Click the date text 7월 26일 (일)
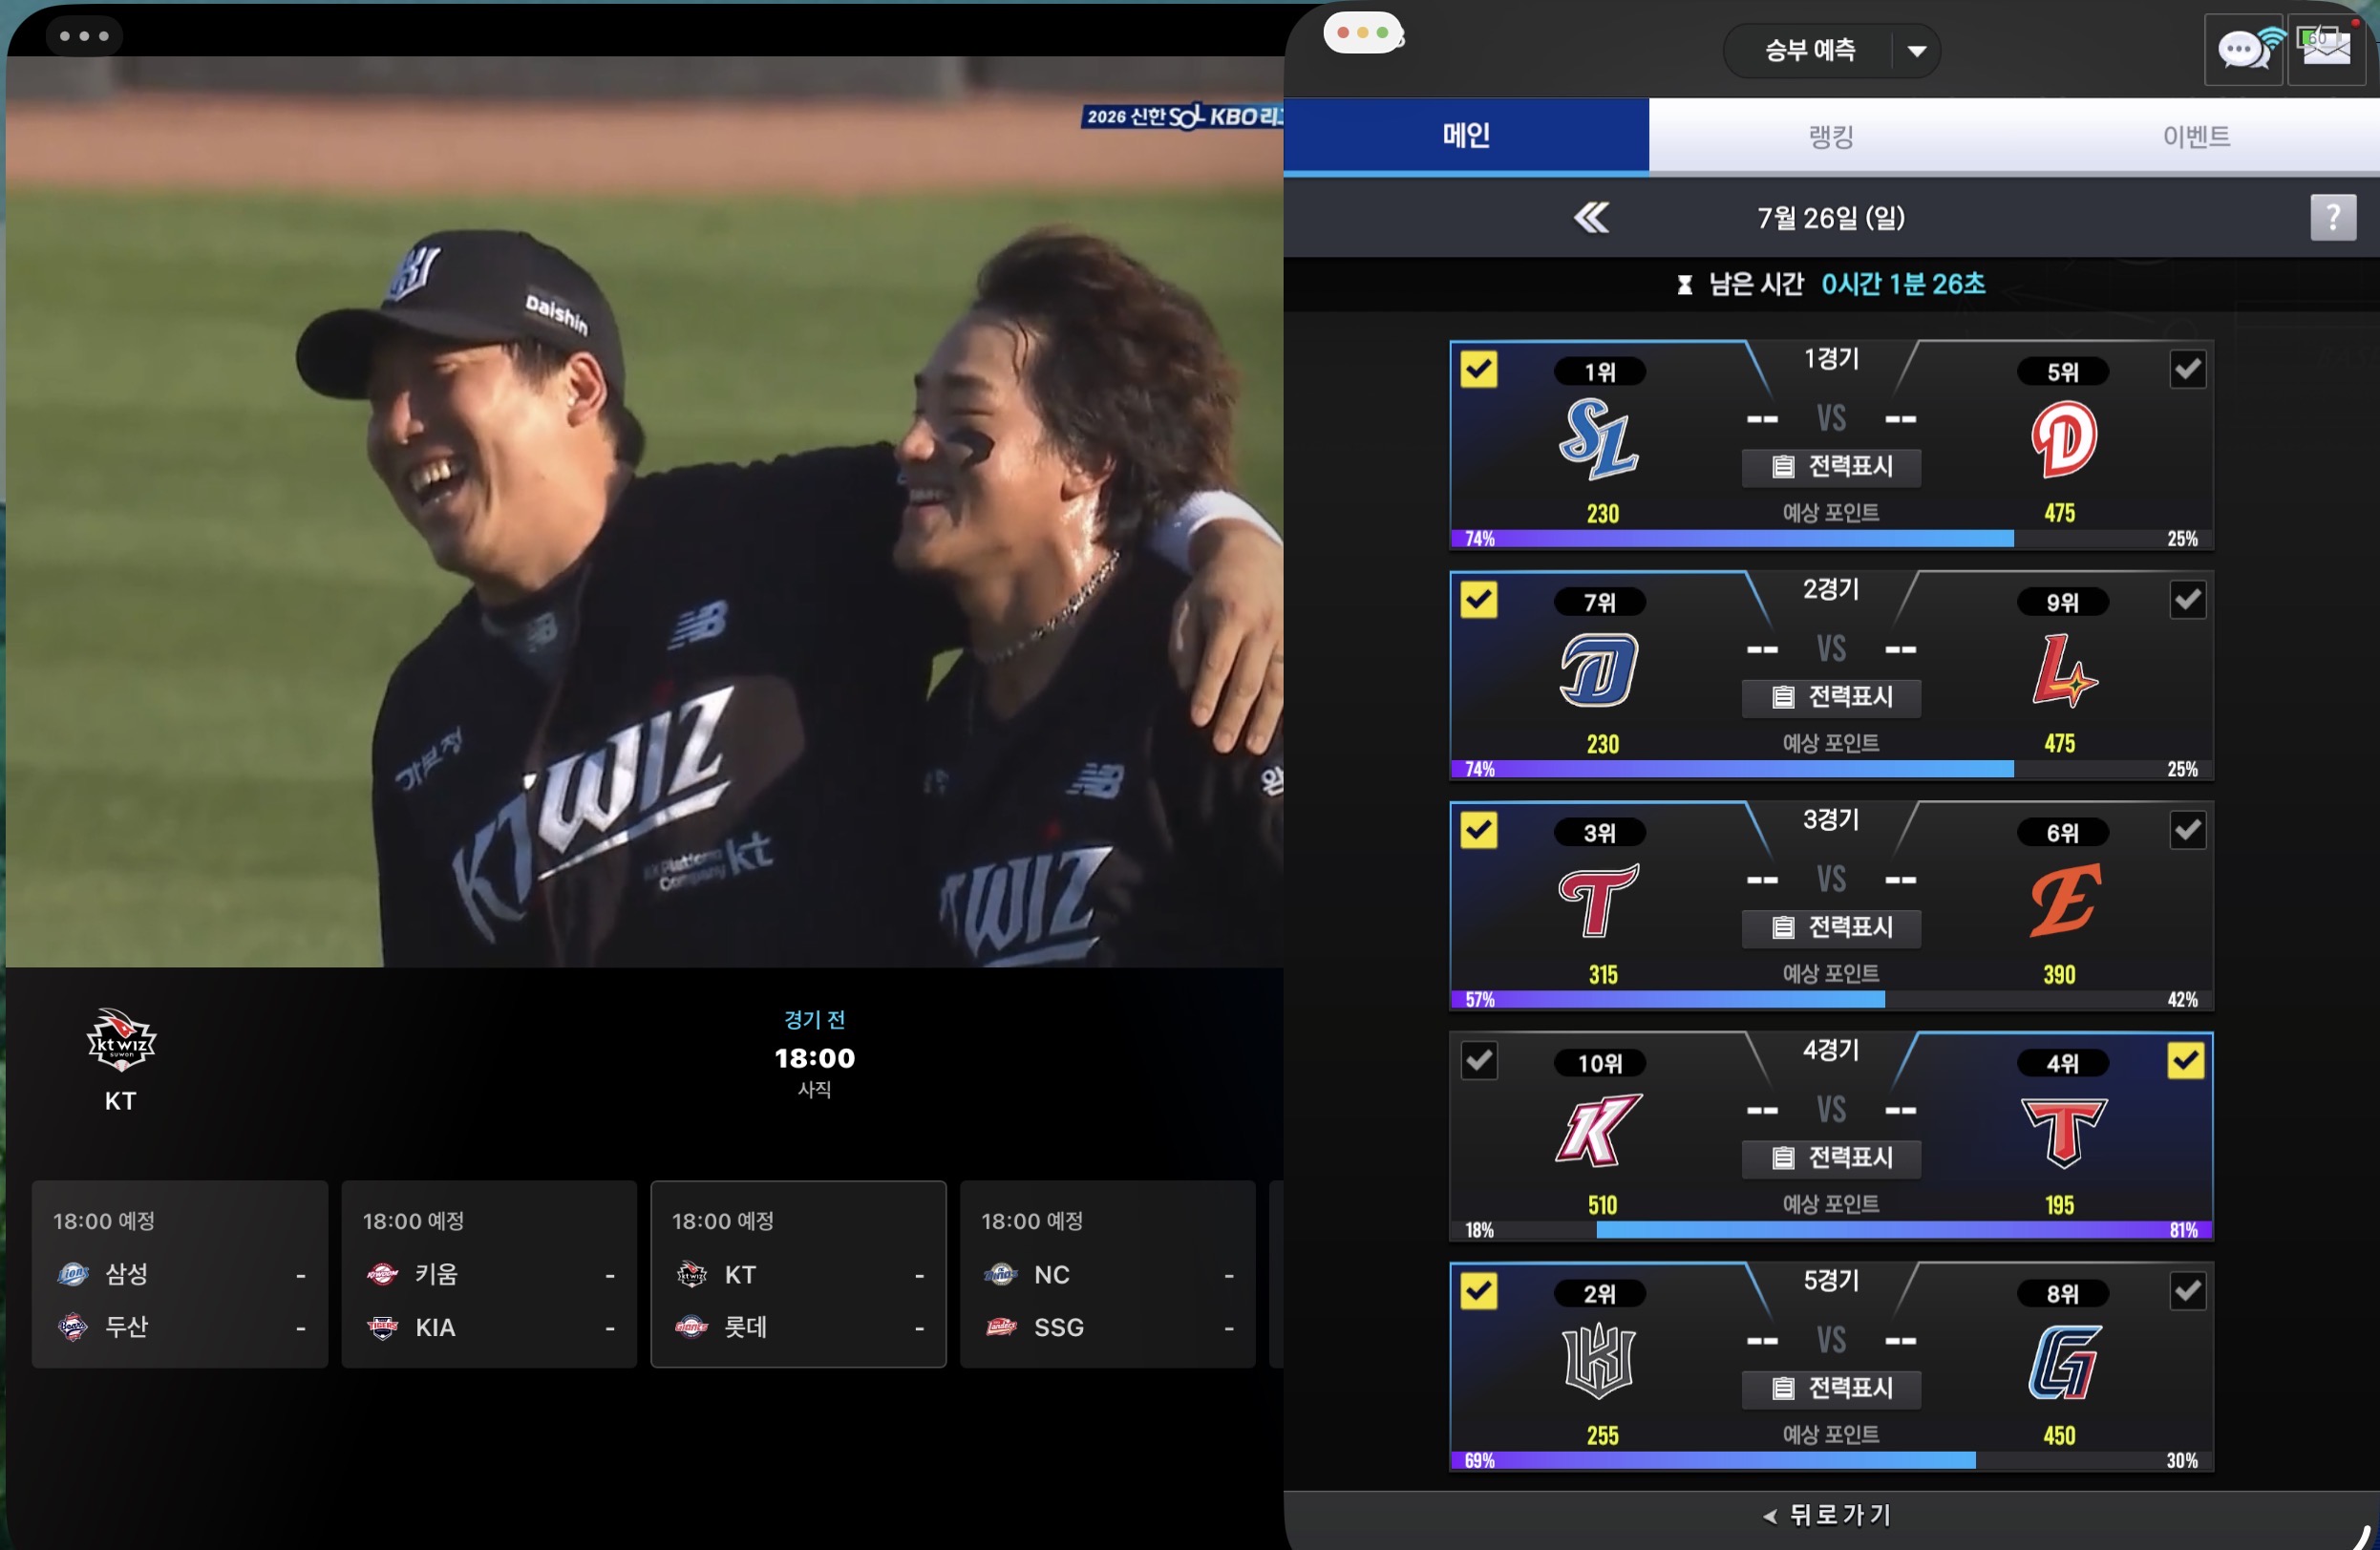The width and height of the screenshot is (2380, 1550). tap(1831, 218)
